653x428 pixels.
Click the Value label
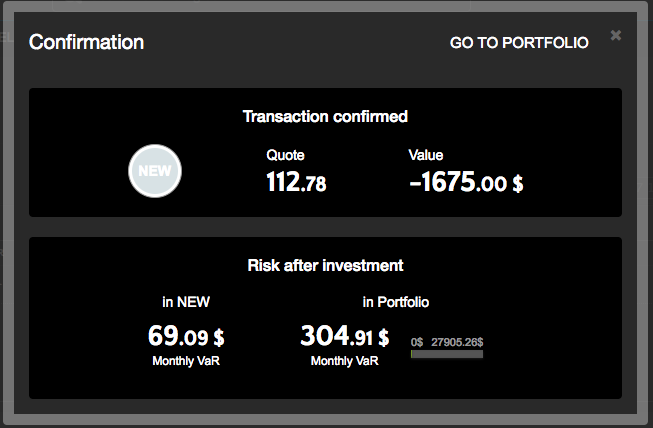426,155
